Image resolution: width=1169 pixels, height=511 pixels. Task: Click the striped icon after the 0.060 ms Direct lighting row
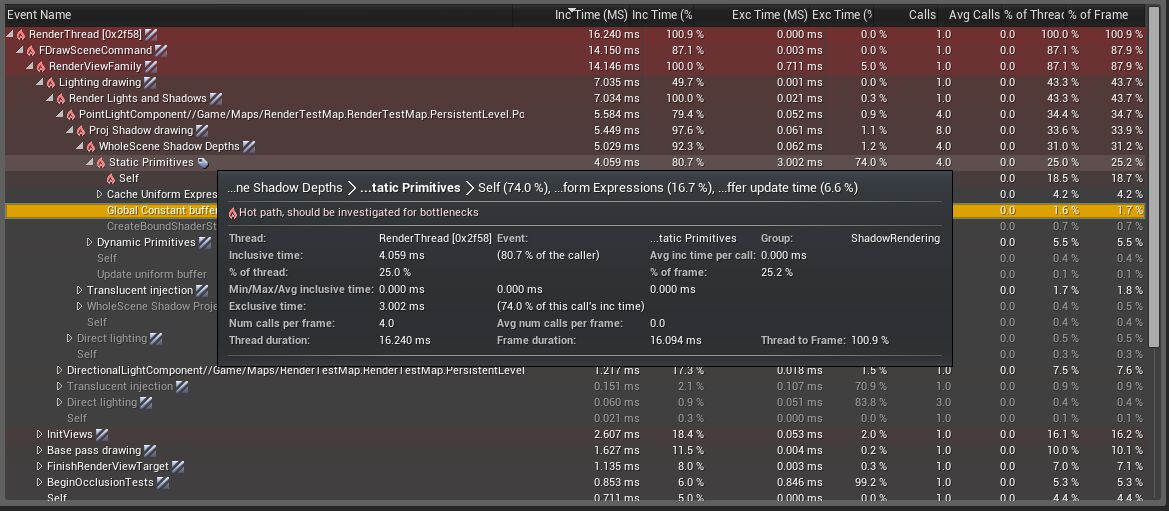tap(146, 403)
